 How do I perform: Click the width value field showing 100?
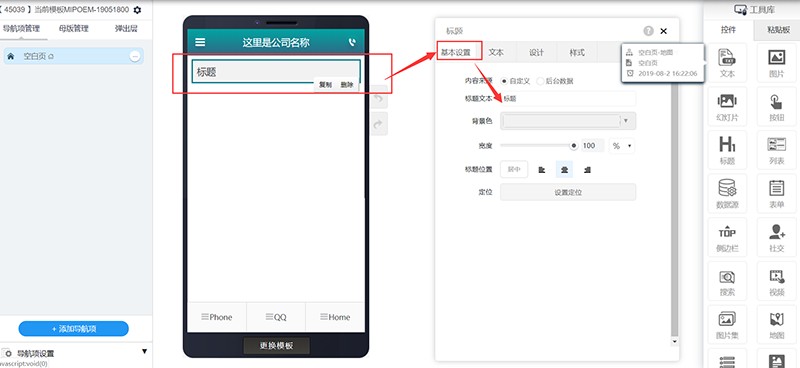[592, 146]
